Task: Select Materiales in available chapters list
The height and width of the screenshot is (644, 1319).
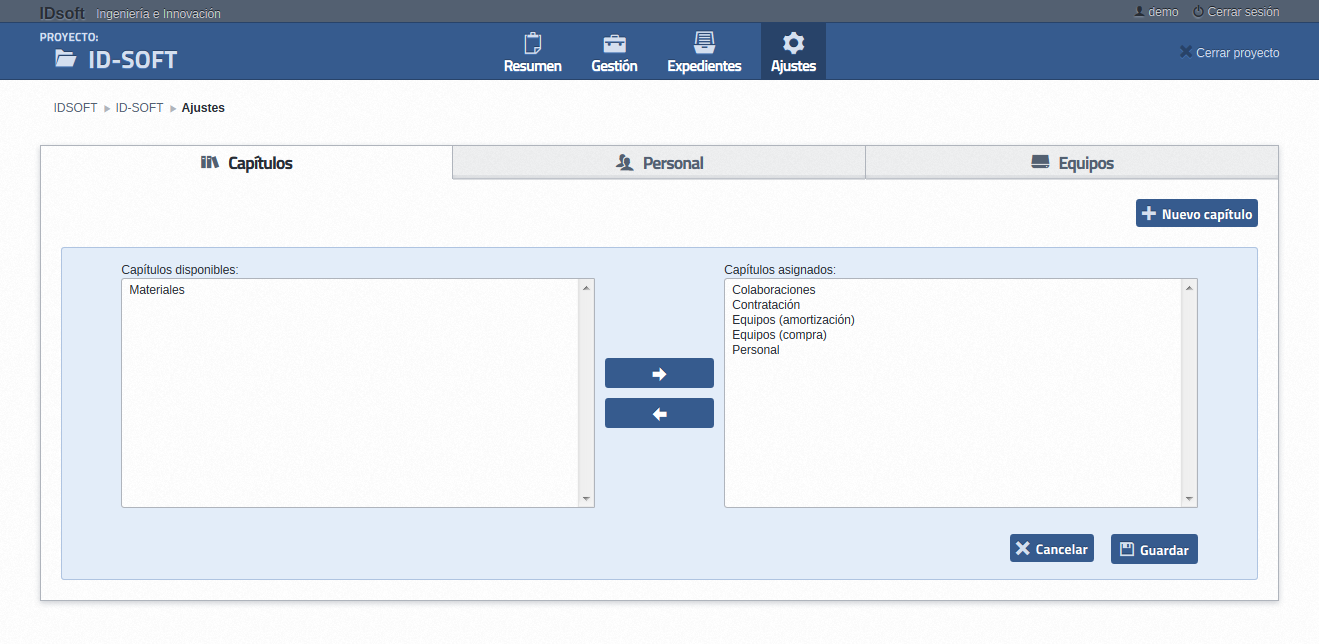Action: coord(157,290)
